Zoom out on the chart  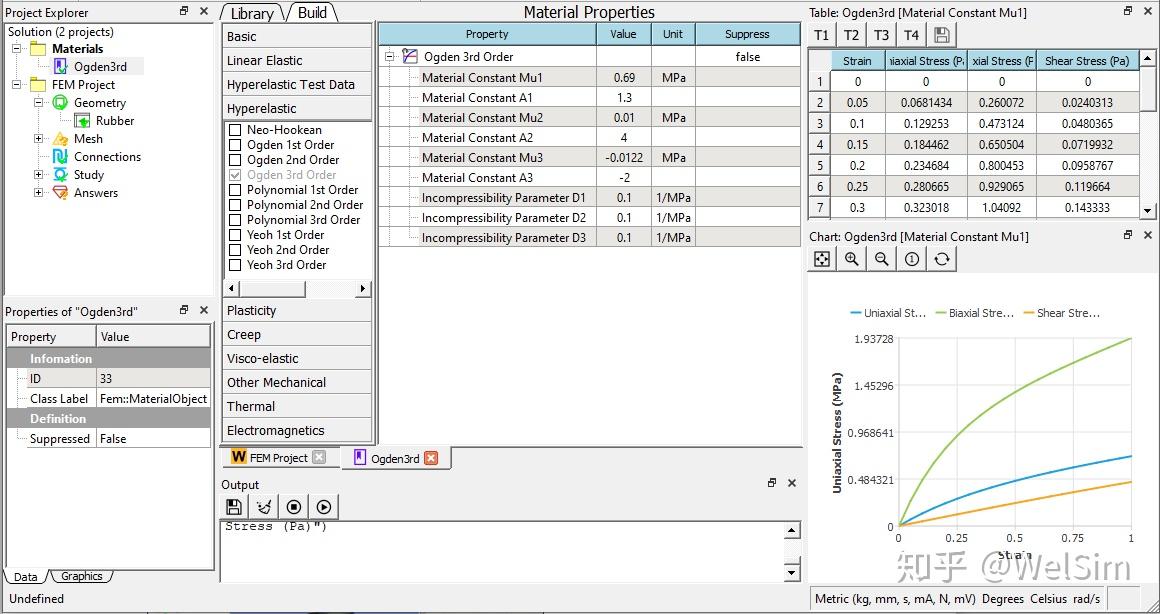click(881, 259)
